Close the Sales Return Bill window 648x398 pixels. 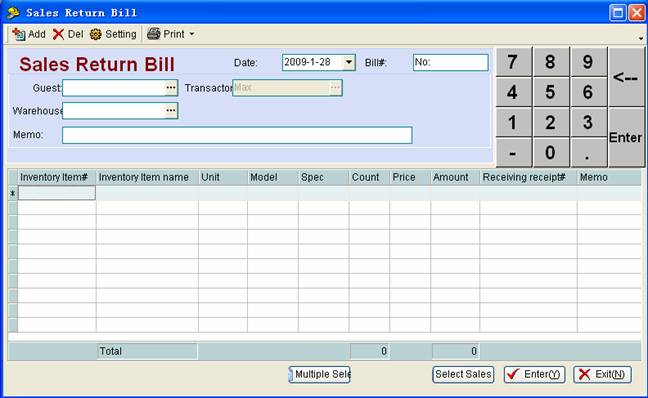pos(636,13)
